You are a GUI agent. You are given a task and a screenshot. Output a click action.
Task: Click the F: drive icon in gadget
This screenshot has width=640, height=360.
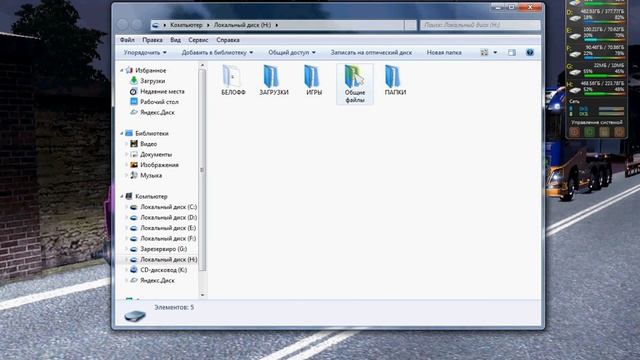(x=575, y=54)
